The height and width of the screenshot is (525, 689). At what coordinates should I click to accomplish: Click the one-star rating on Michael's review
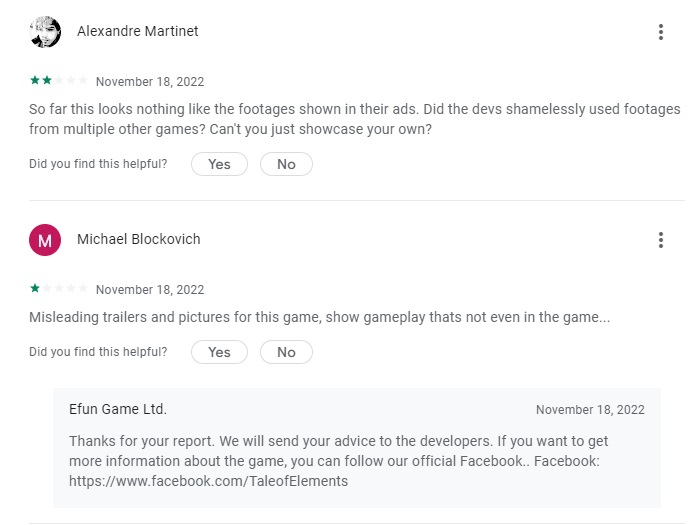59,289
